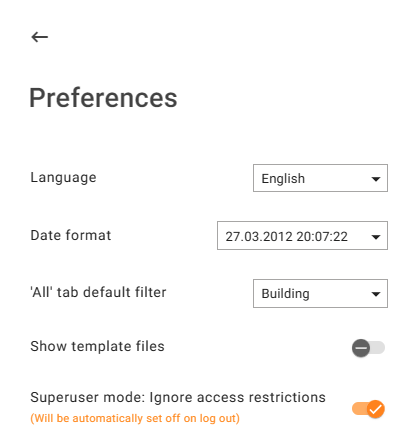404x445 pixels.
Task: Click the Preferences heading
Action: [x=103, y=98]
